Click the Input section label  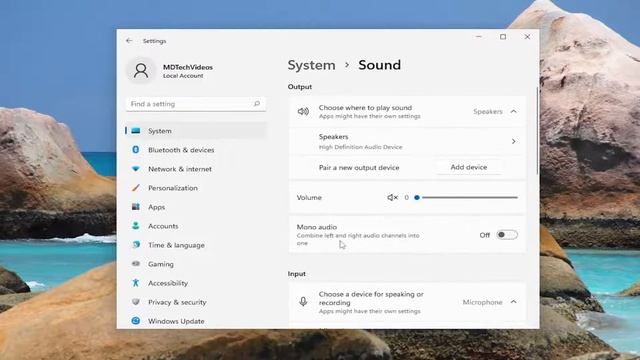297,273
